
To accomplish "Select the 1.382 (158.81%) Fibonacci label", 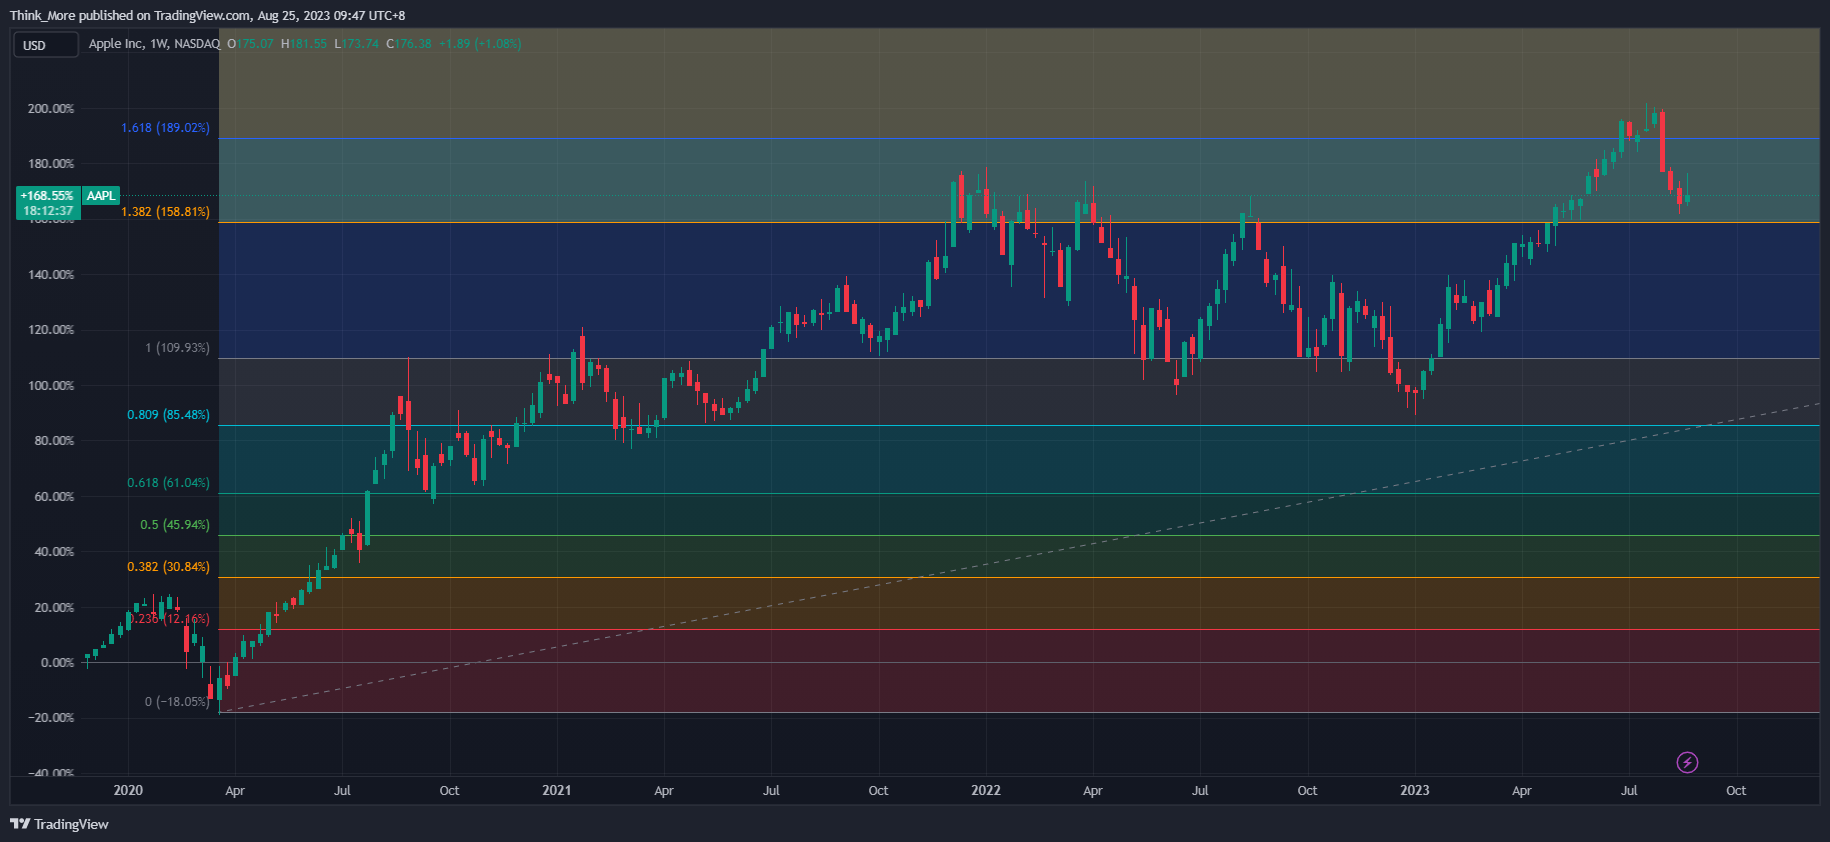I will (166, 212).
